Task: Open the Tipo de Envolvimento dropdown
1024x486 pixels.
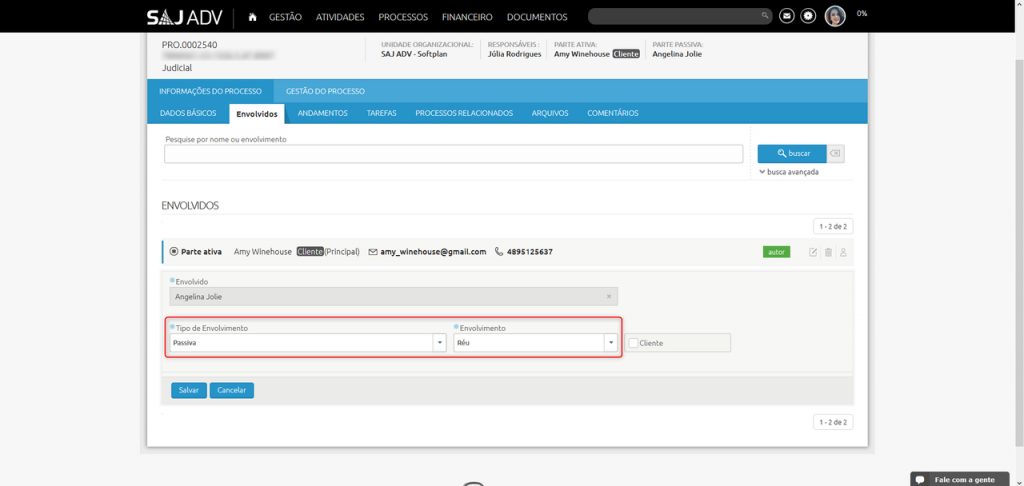Action: click(439, 343)
